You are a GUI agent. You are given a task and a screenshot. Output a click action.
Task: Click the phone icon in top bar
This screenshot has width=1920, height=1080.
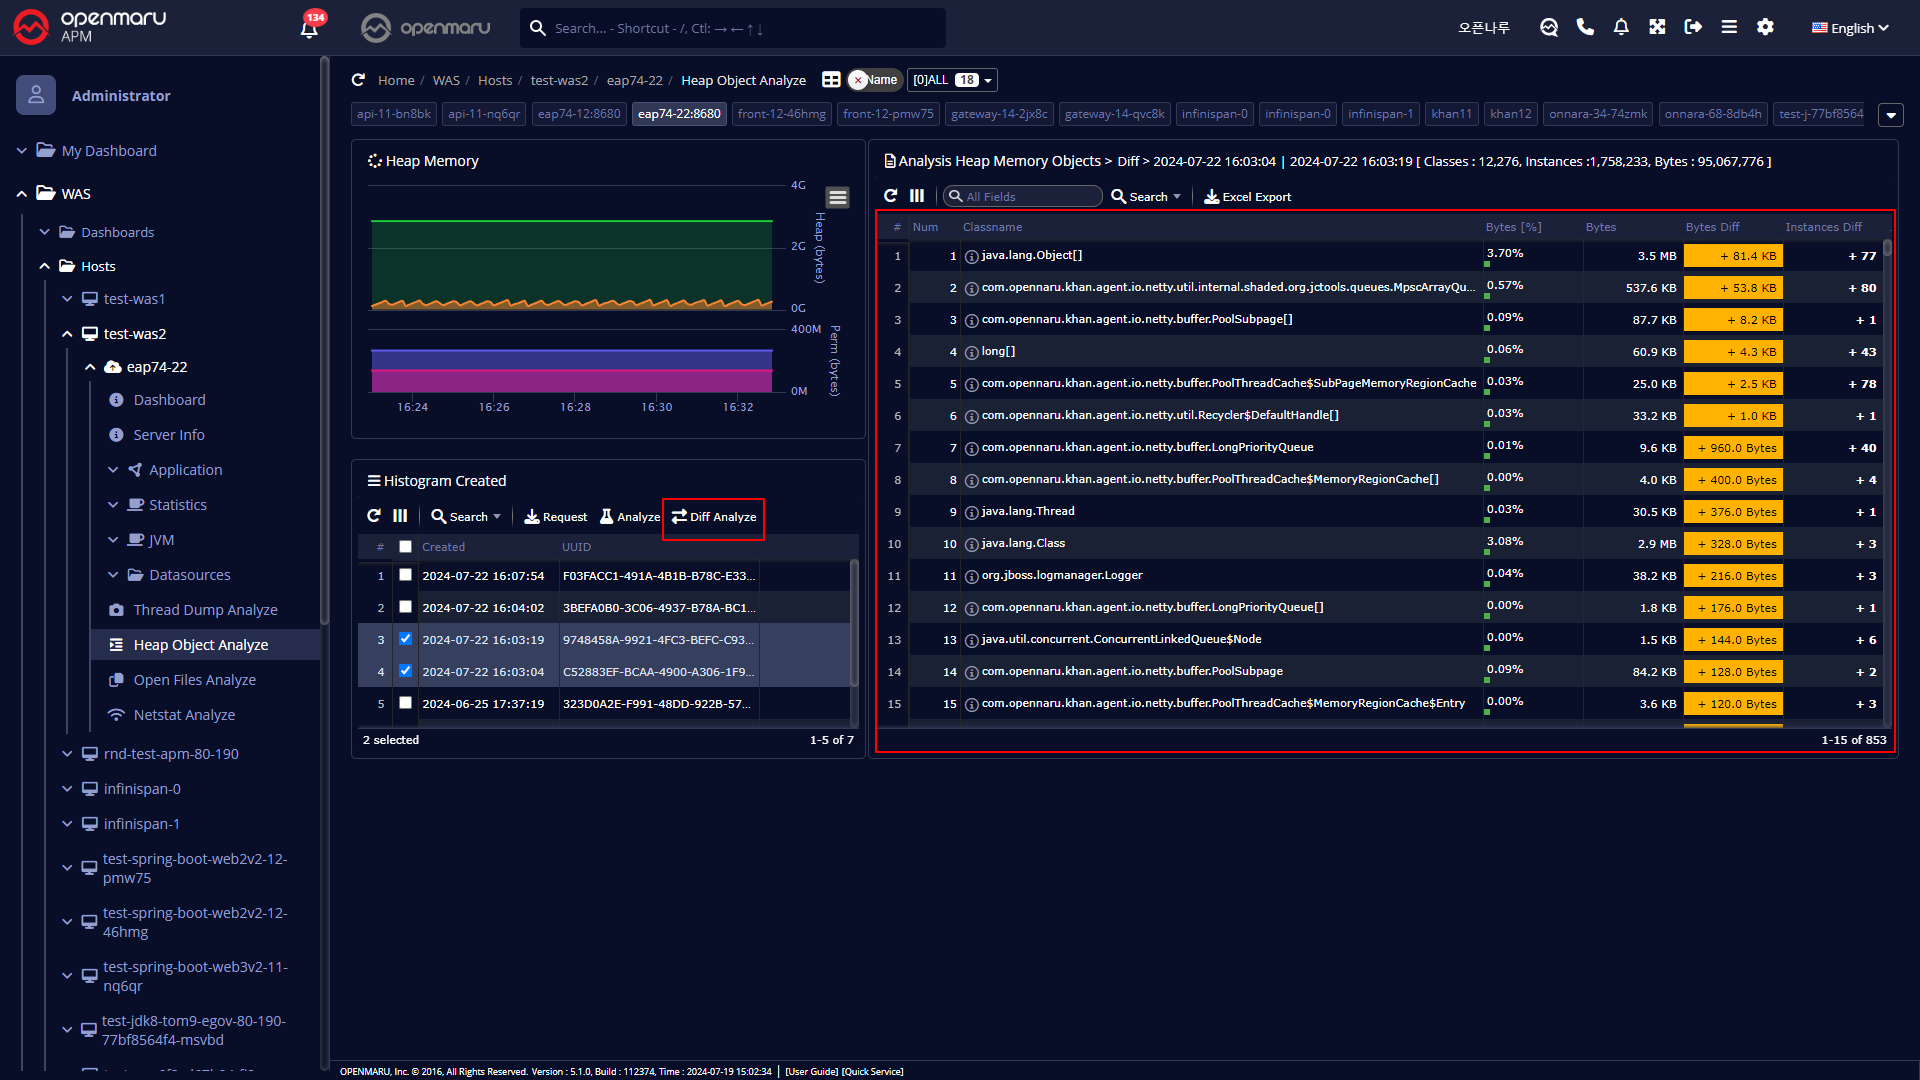click(1585, 27)
